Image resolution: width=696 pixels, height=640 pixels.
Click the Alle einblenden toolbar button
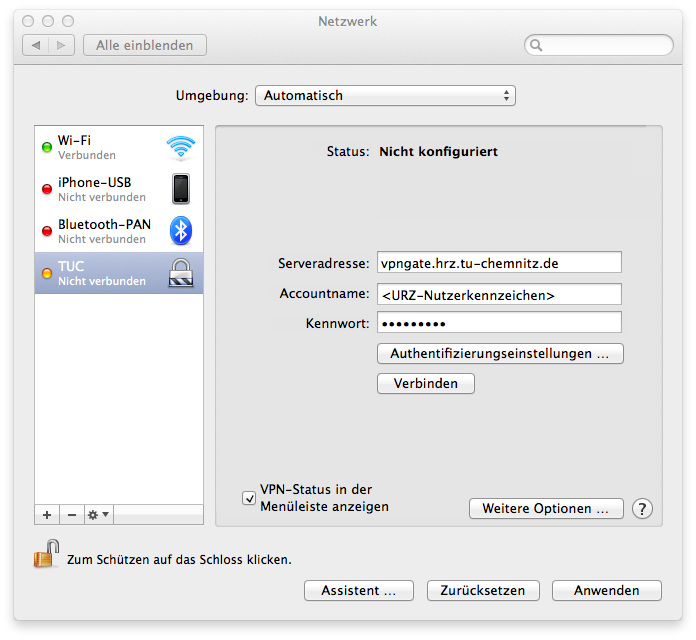coord(145,45)
